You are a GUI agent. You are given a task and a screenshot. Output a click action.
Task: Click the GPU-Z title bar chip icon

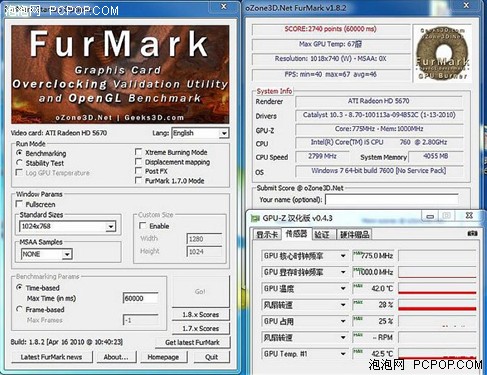(255, 218)
